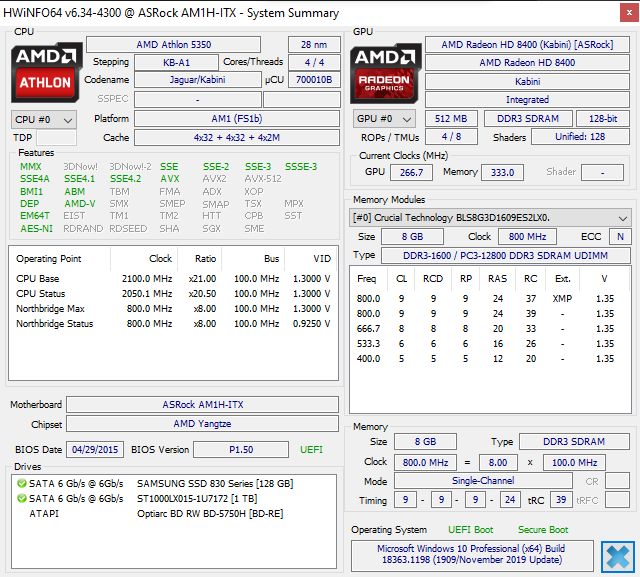Click the GPU memory clock 333.0 value
This screenshot has width=640, height=577.
point(502,173)
